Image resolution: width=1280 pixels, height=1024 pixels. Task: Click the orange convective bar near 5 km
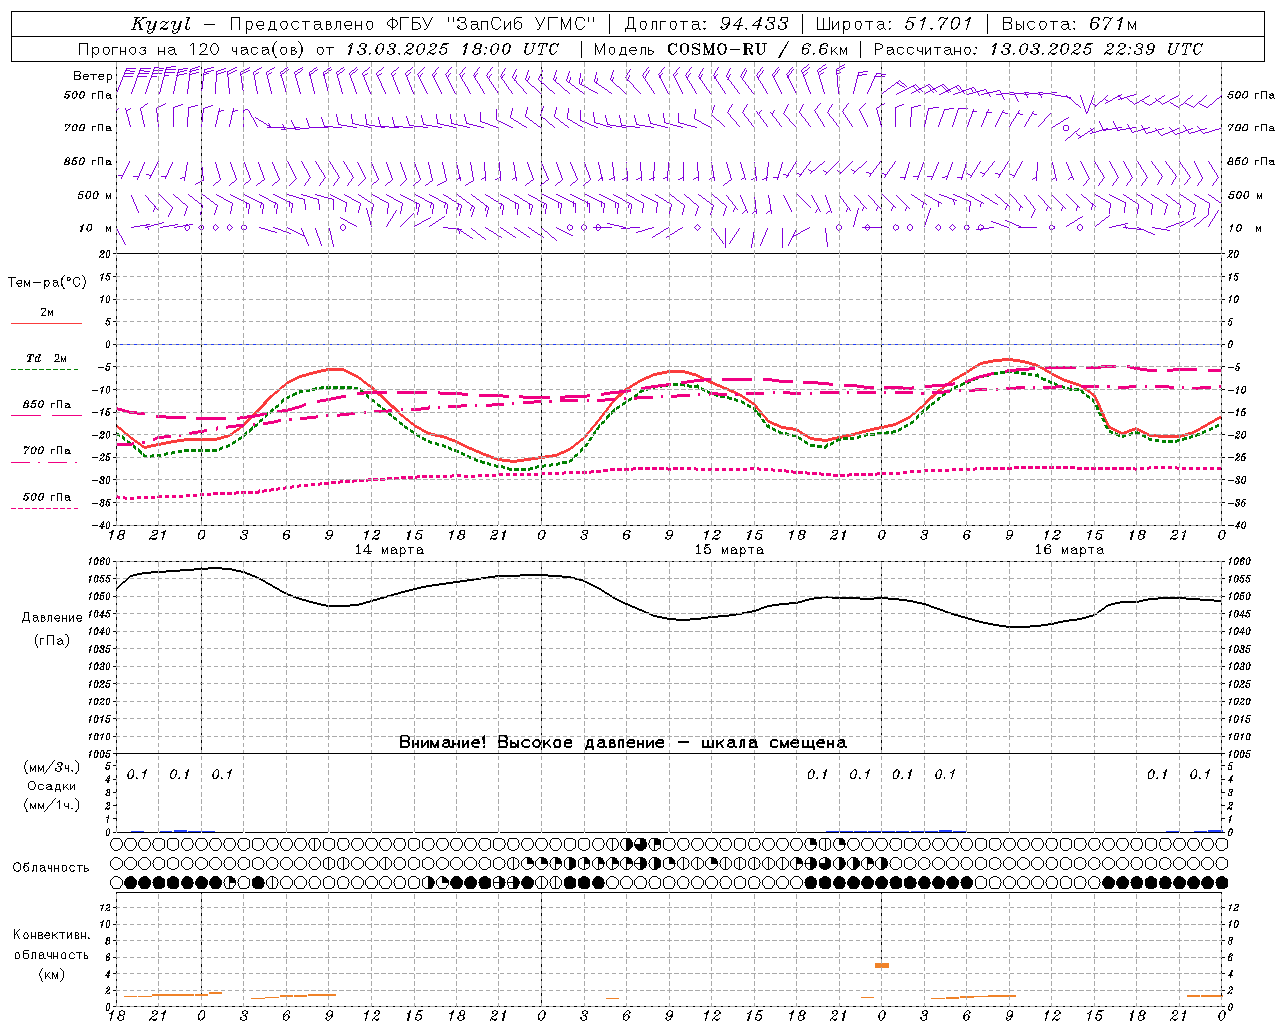(882, 965)
